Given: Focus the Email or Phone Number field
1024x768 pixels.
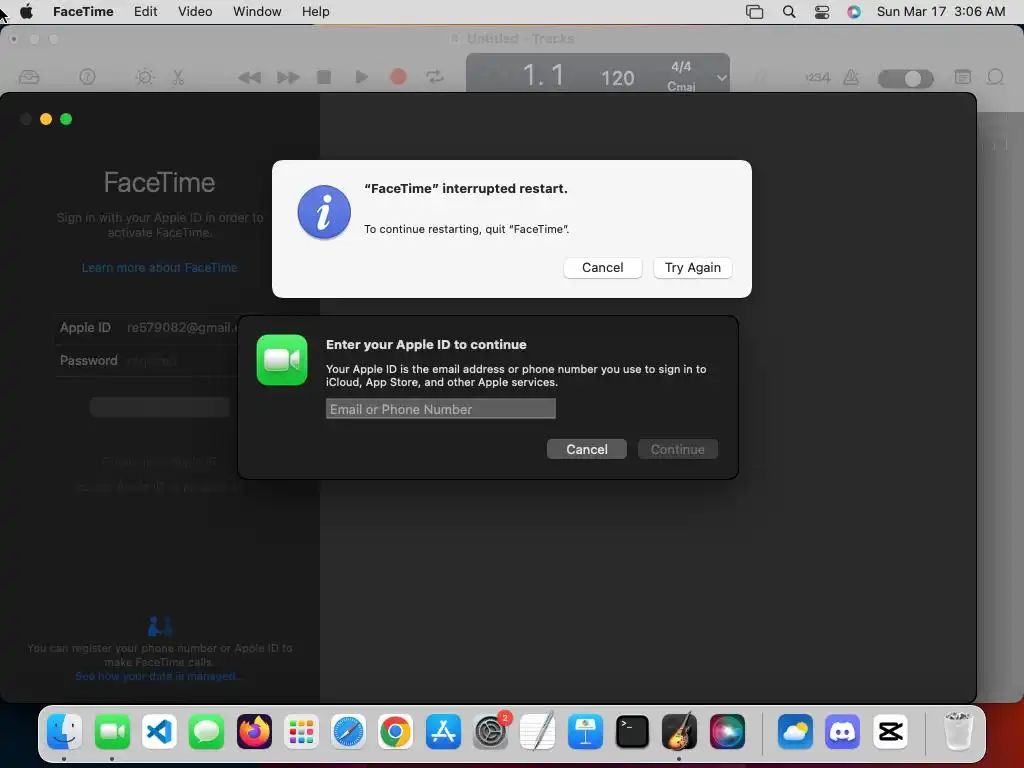Looking at the screenshot, I should 441,409.
